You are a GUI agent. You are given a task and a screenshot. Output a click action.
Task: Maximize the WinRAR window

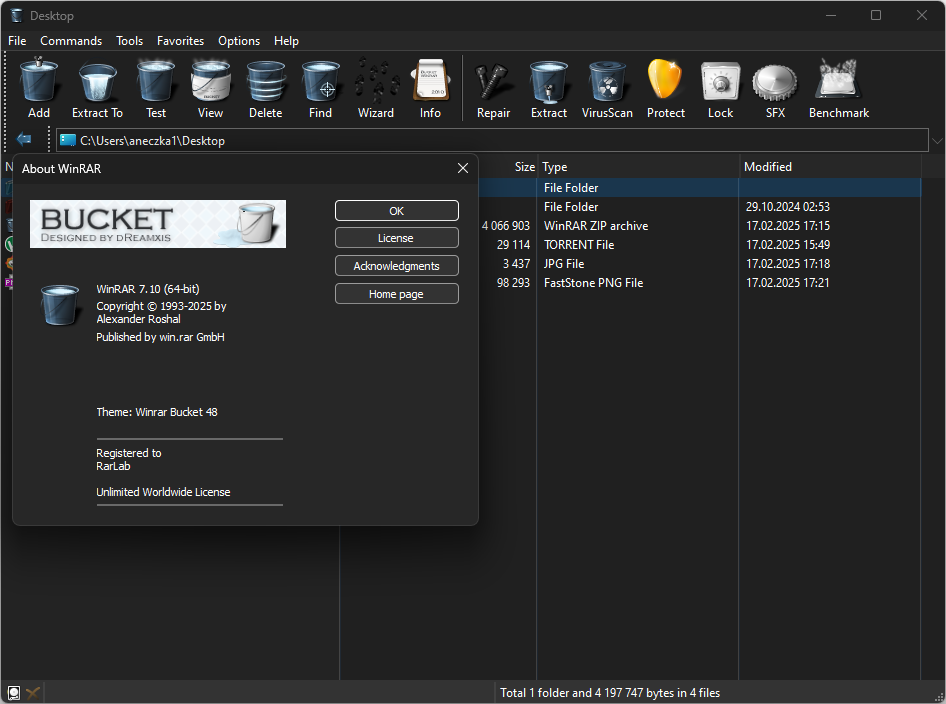[876, 15]
